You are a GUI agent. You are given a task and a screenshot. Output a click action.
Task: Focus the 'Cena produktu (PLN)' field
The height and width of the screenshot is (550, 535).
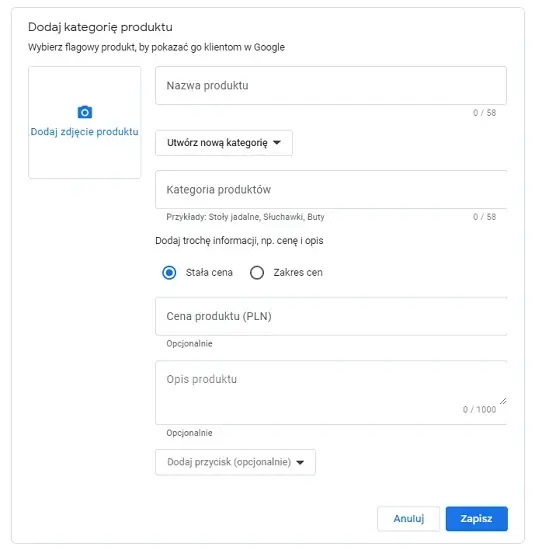point(331,316)
